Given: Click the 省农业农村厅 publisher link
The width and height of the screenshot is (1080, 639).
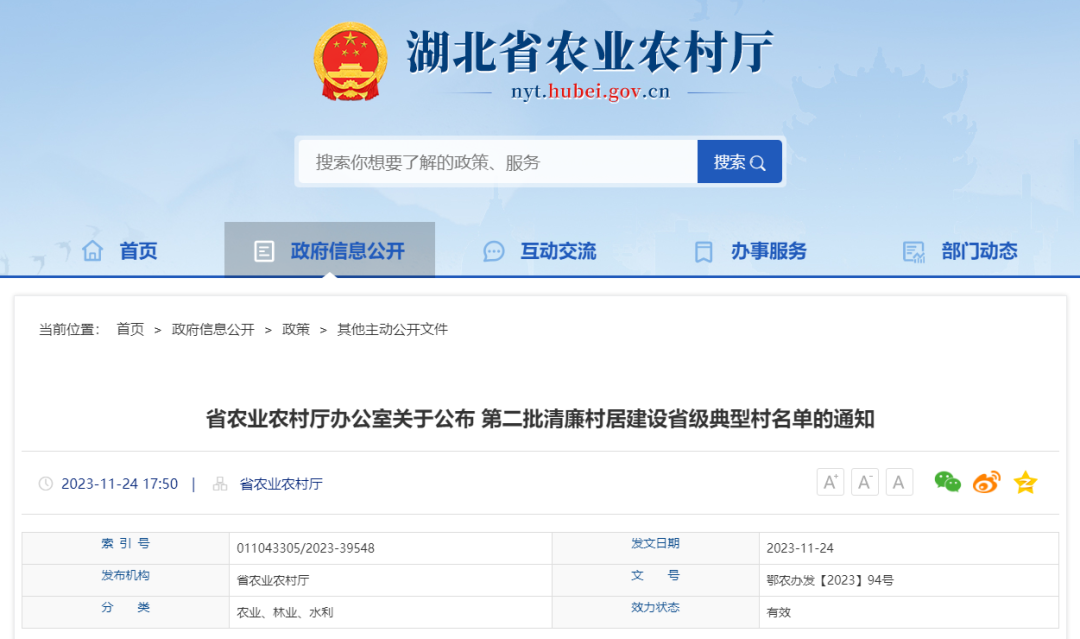Looking at the screenshot, I should [283, 483].
